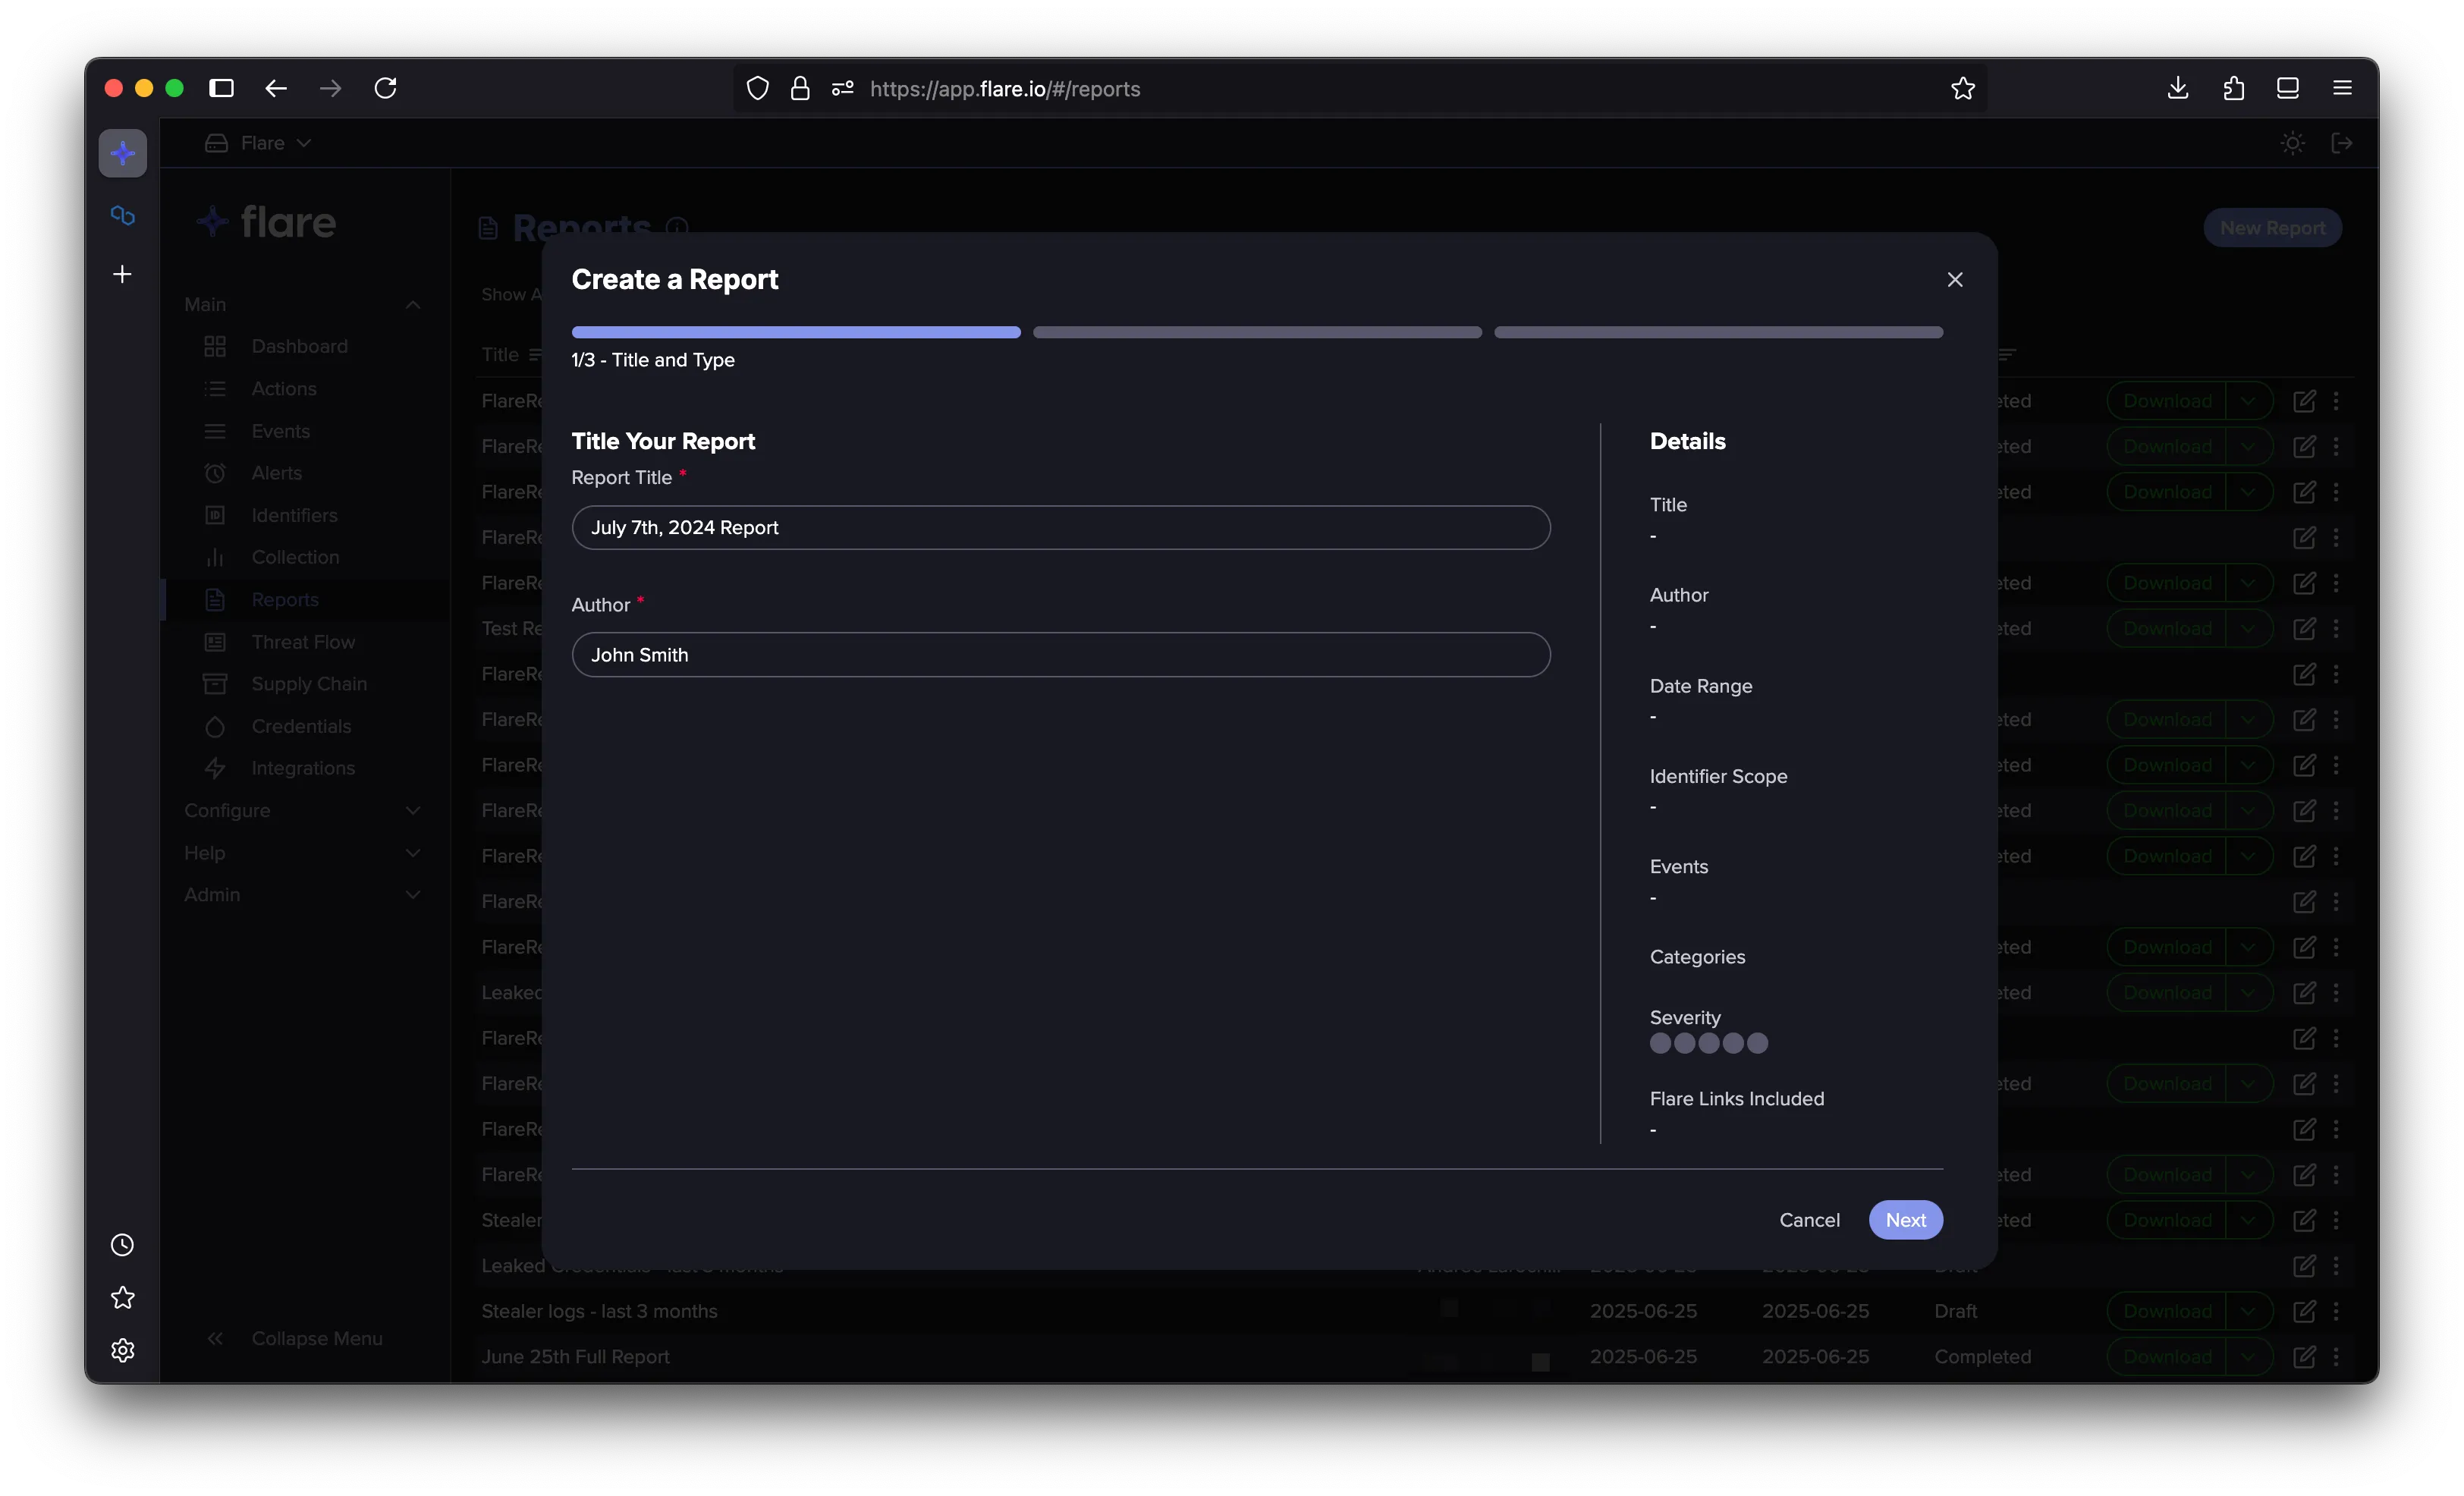This screenshot has width=2464, height=1496.
Task: Click the browser back arrow
Action: tap(275, 88)
